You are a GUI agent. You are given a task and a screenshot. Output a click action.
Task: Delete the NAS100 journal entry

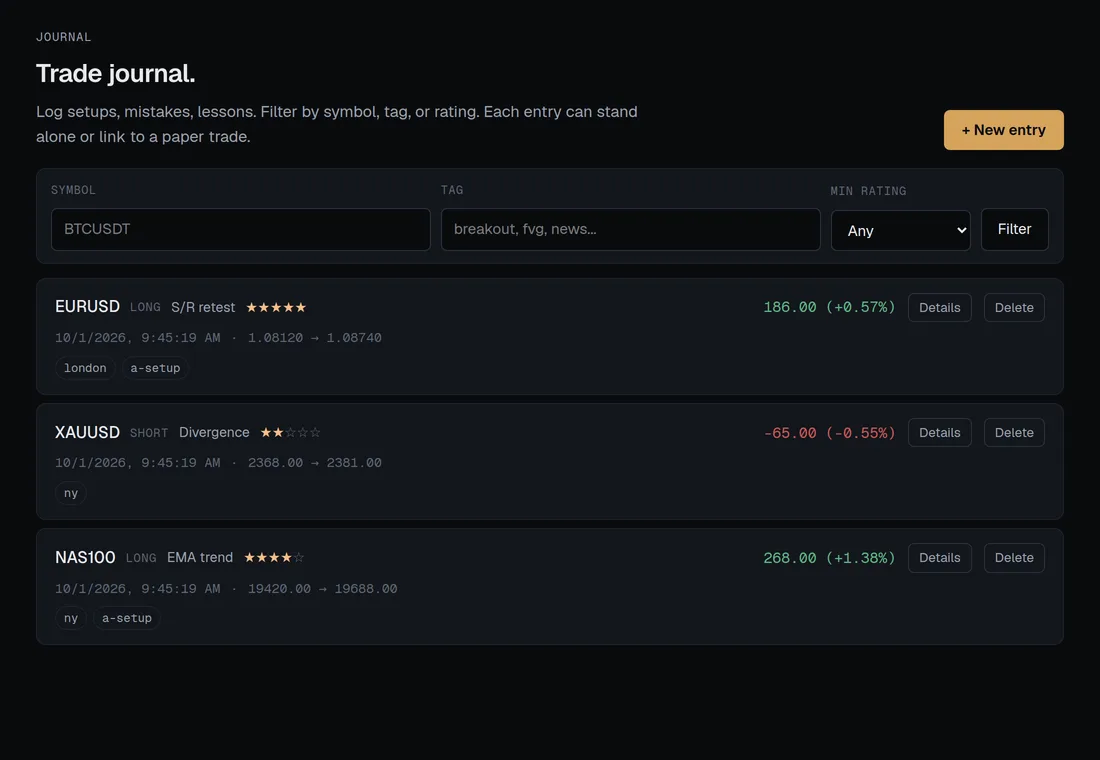point(1014,558)
